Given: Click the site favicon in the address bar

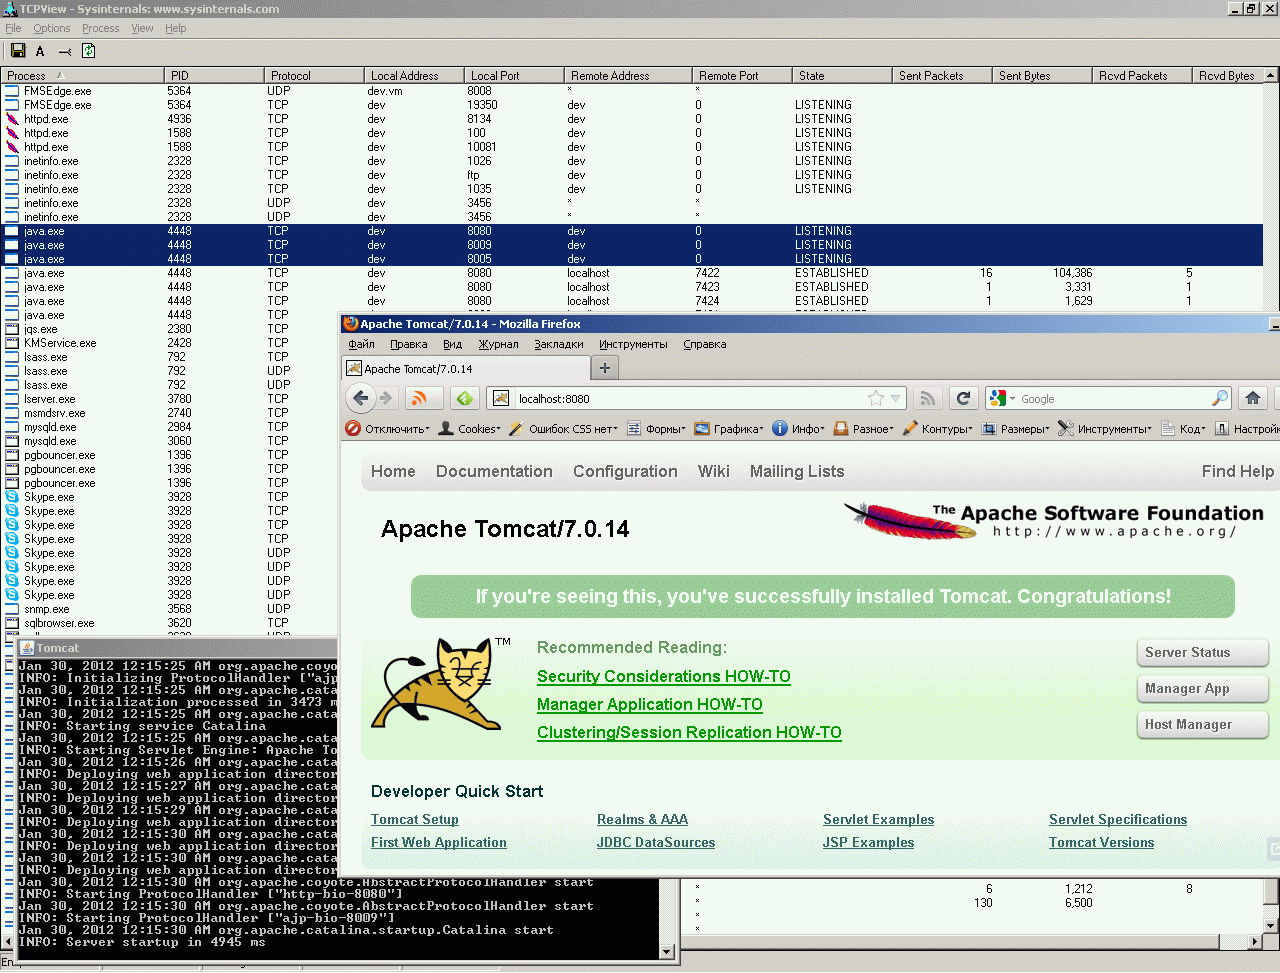Looking at the screenshot, I should pos(502,398).
